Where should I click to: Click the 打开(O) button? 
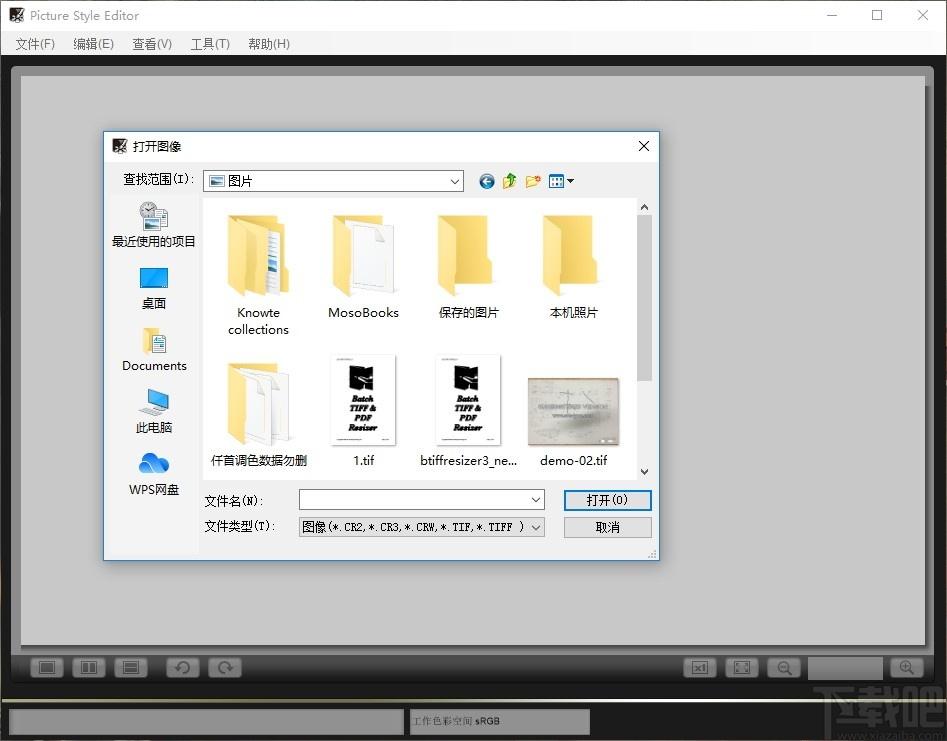coord(607,500)
